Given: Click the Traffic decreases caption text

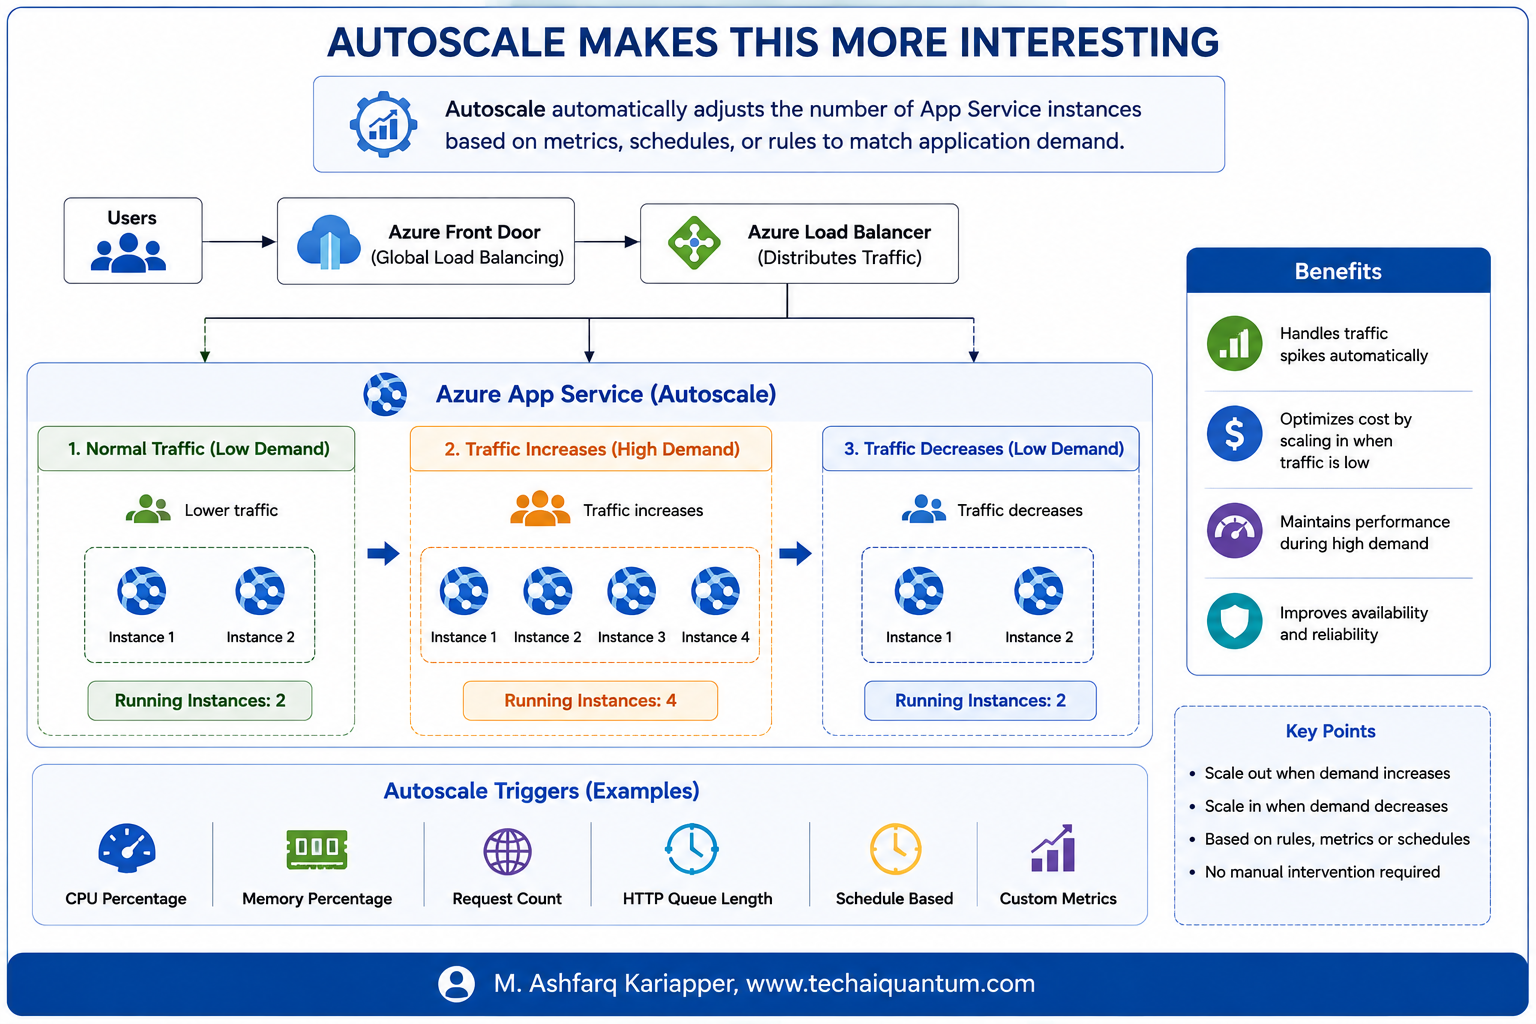Looking at the screenshot, I should (x=1020, y=510).
